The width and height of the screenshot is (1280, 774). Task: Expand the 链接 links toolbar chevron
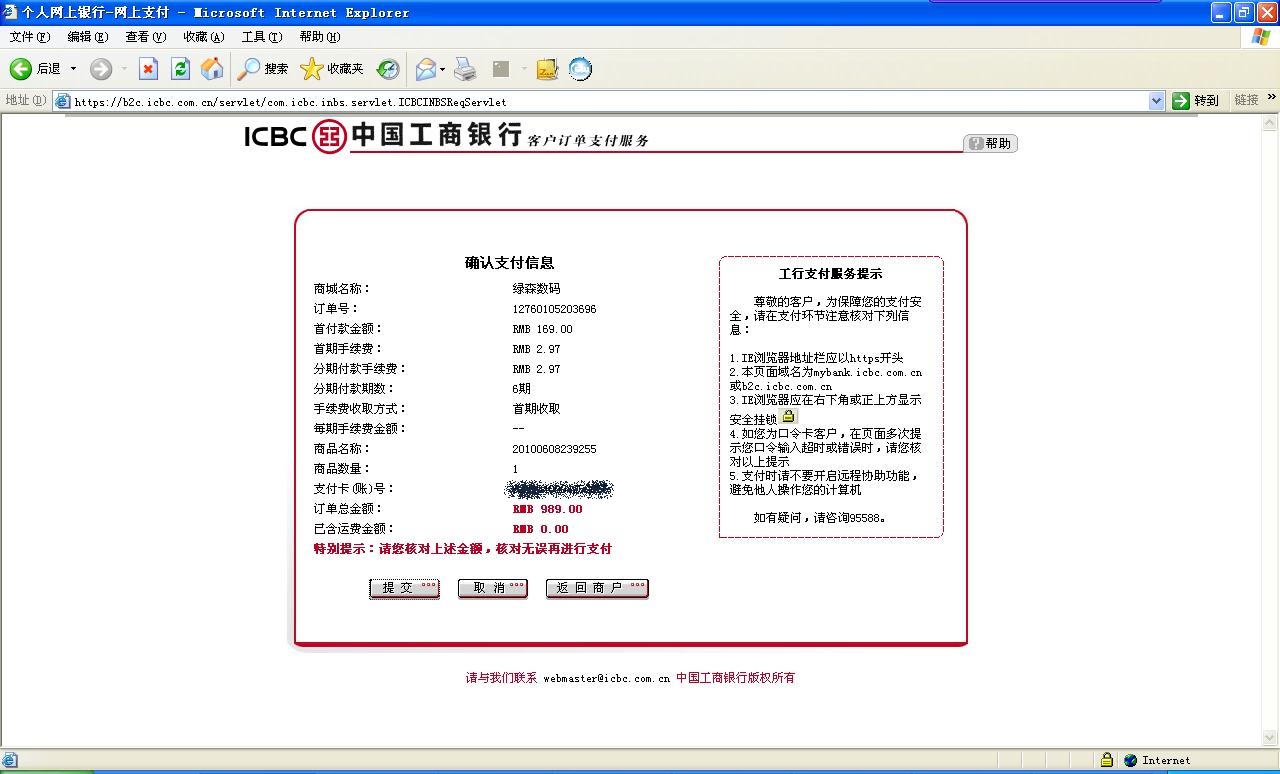coord(1272,98)
